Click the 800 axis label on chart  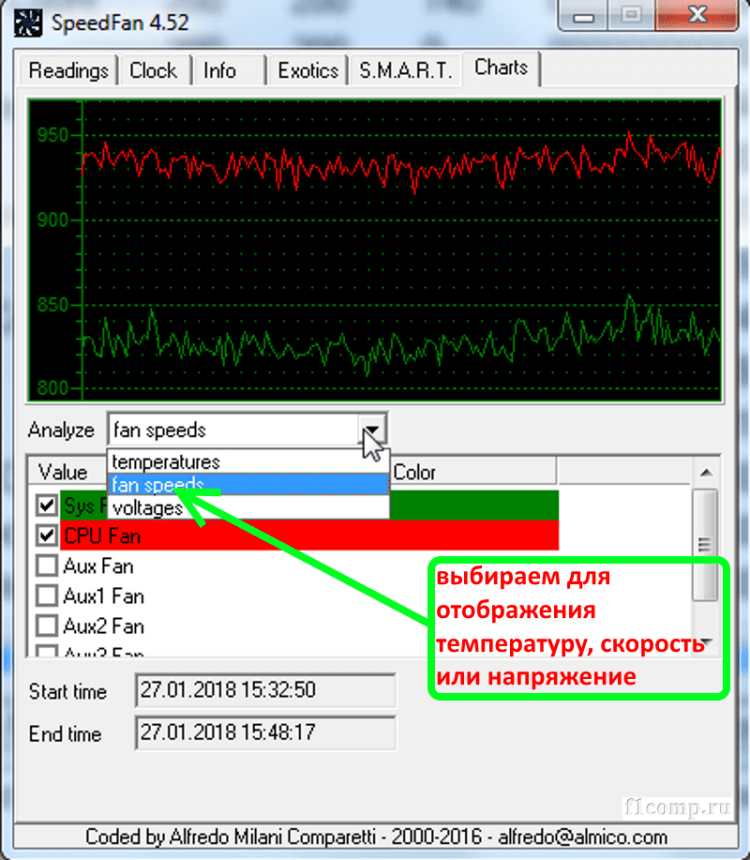[x=53, y=388]
